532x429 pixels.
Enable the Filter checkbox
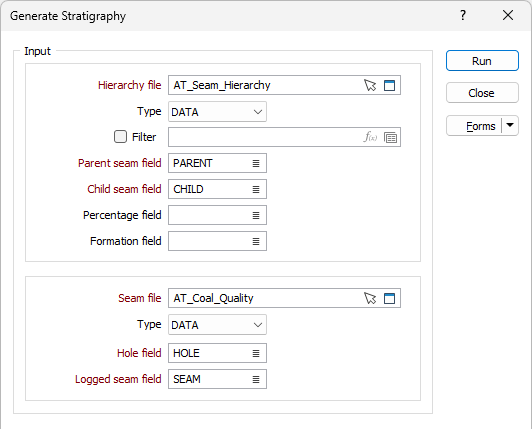point(120,137)
